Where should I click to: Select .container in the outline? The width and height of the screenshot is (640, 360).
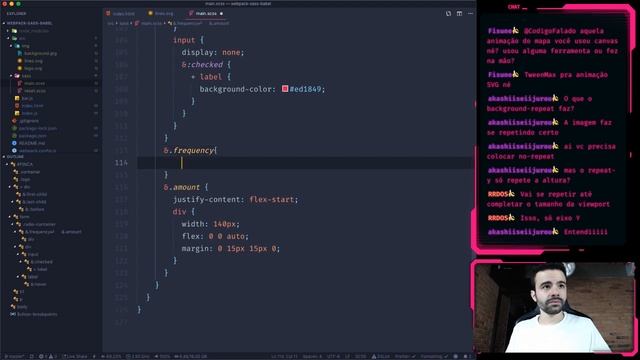pos(30,172)
